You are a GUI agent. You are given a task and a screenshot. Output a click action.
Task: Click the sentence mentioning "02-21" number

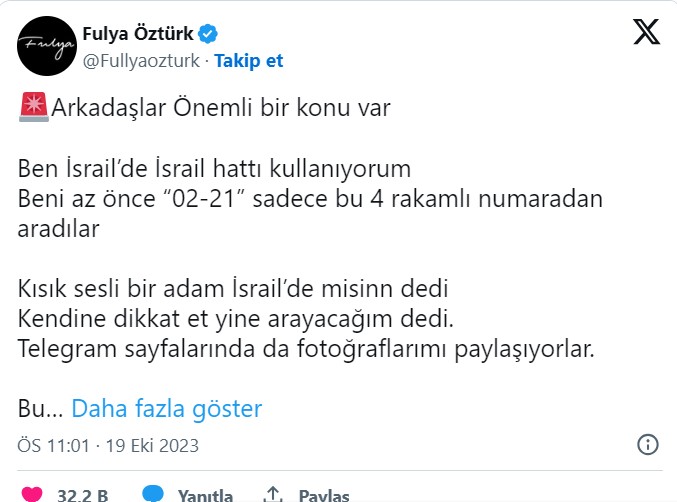(310, 198)
